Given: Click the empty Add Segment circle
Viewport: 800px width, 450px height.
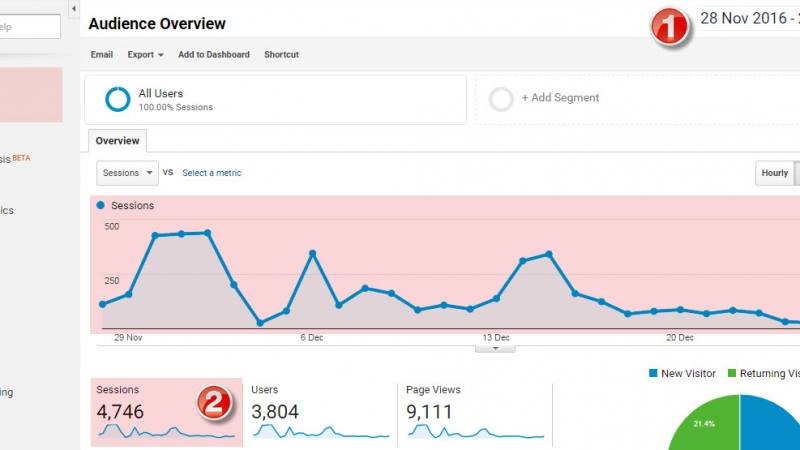Looking at the screenshot, I should point(501,99).
